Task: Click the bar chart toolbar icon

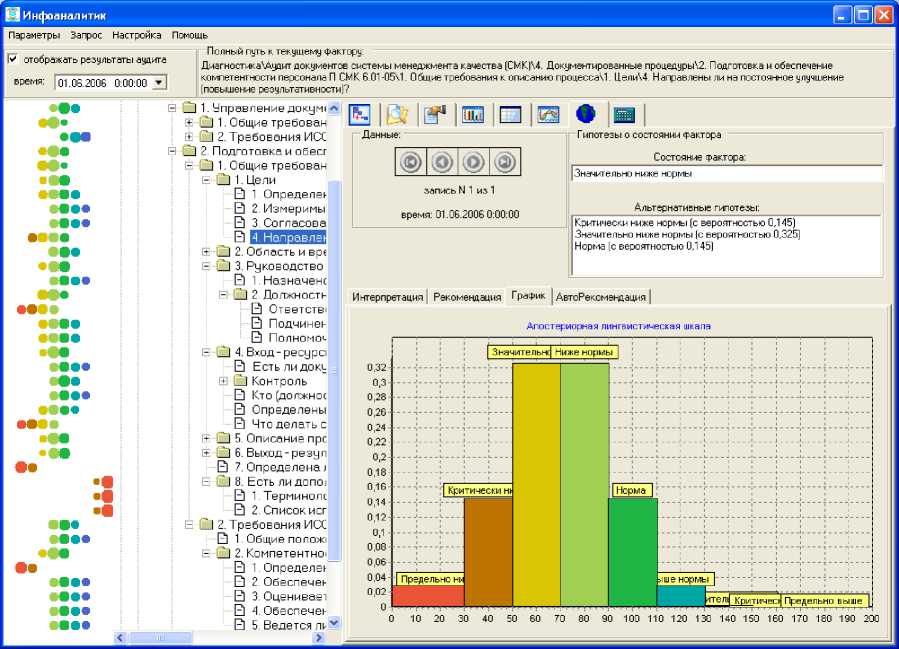Action: click(472, 114)
